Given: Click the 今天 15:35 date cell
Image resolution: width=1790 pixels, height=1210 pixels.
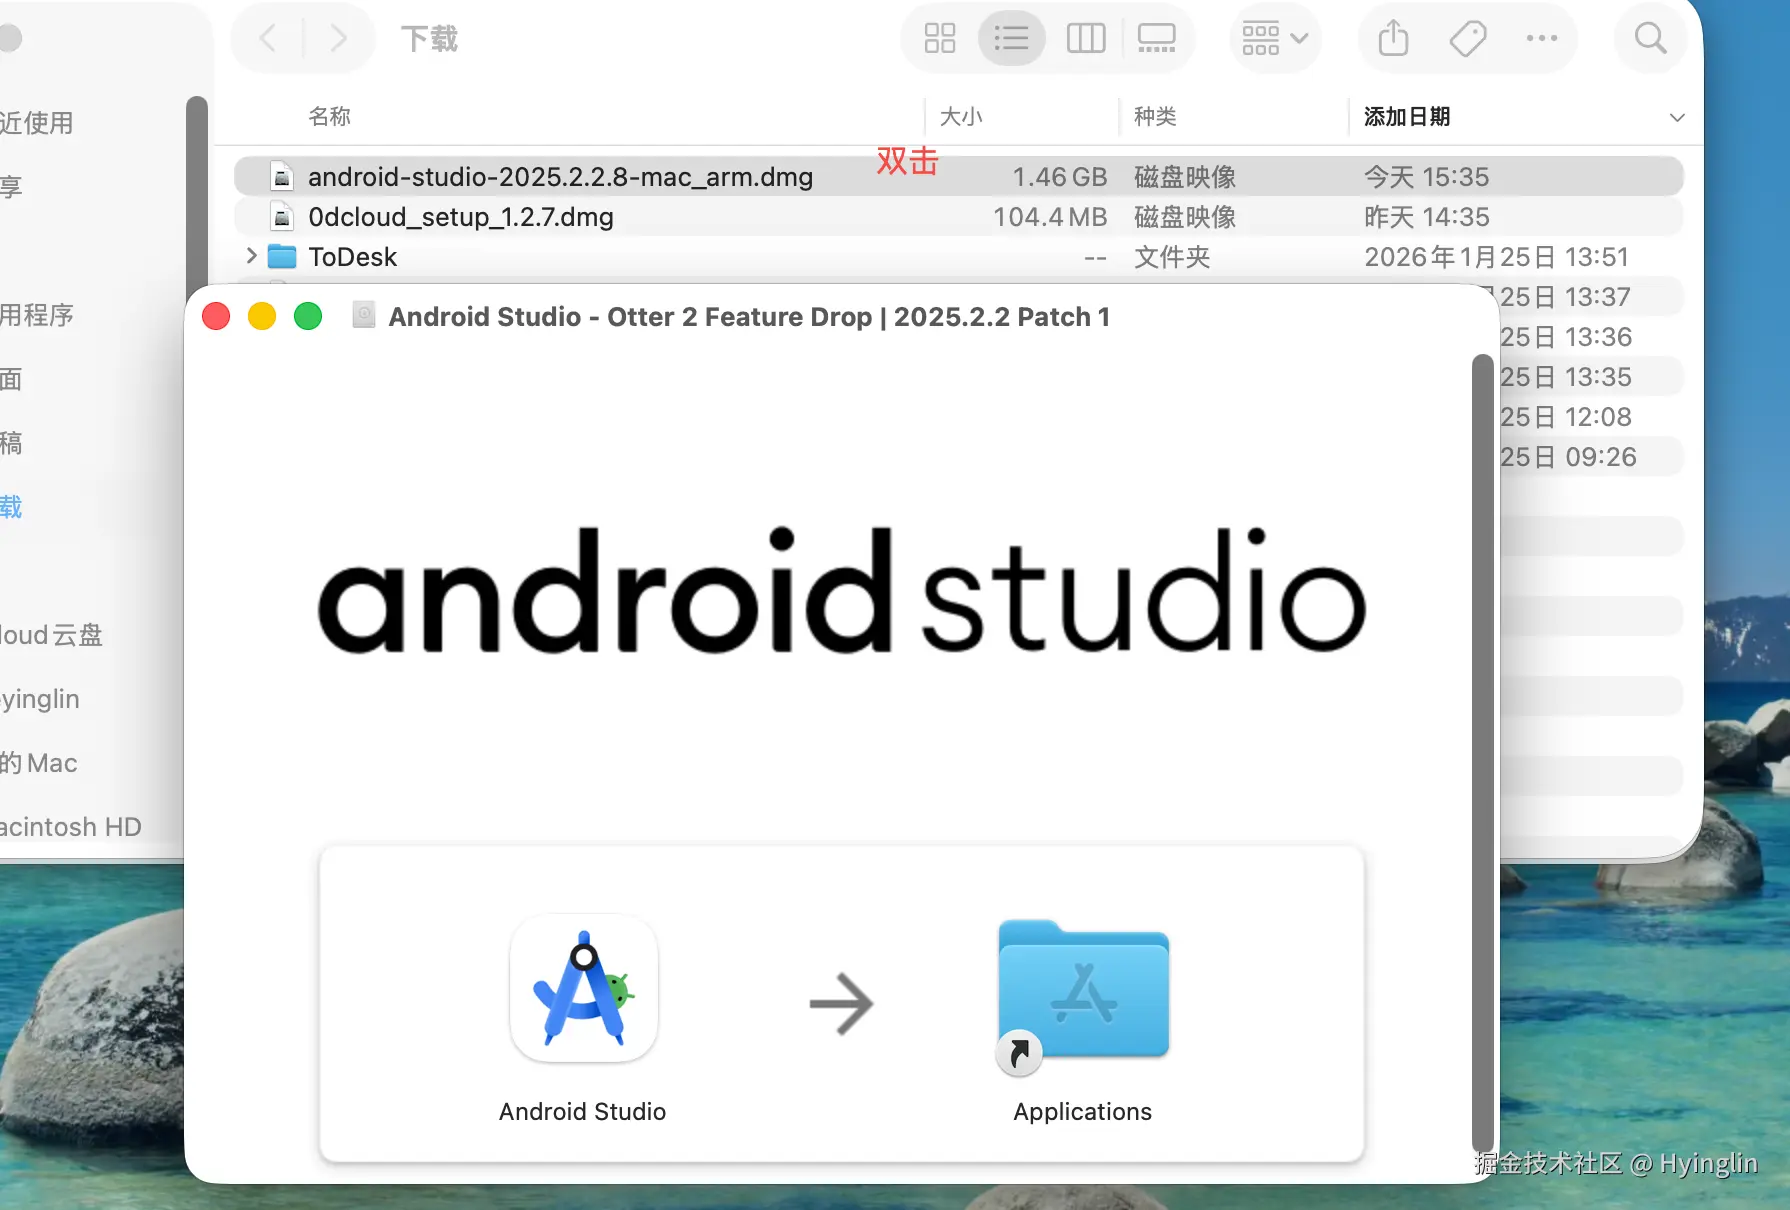Looking at the screenshot, I should [1427, 177].
